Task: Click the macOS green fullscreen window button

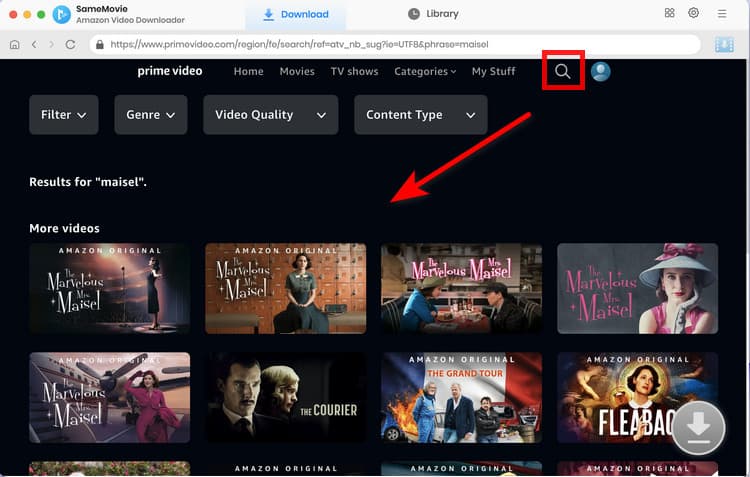Action: [41, 14]
